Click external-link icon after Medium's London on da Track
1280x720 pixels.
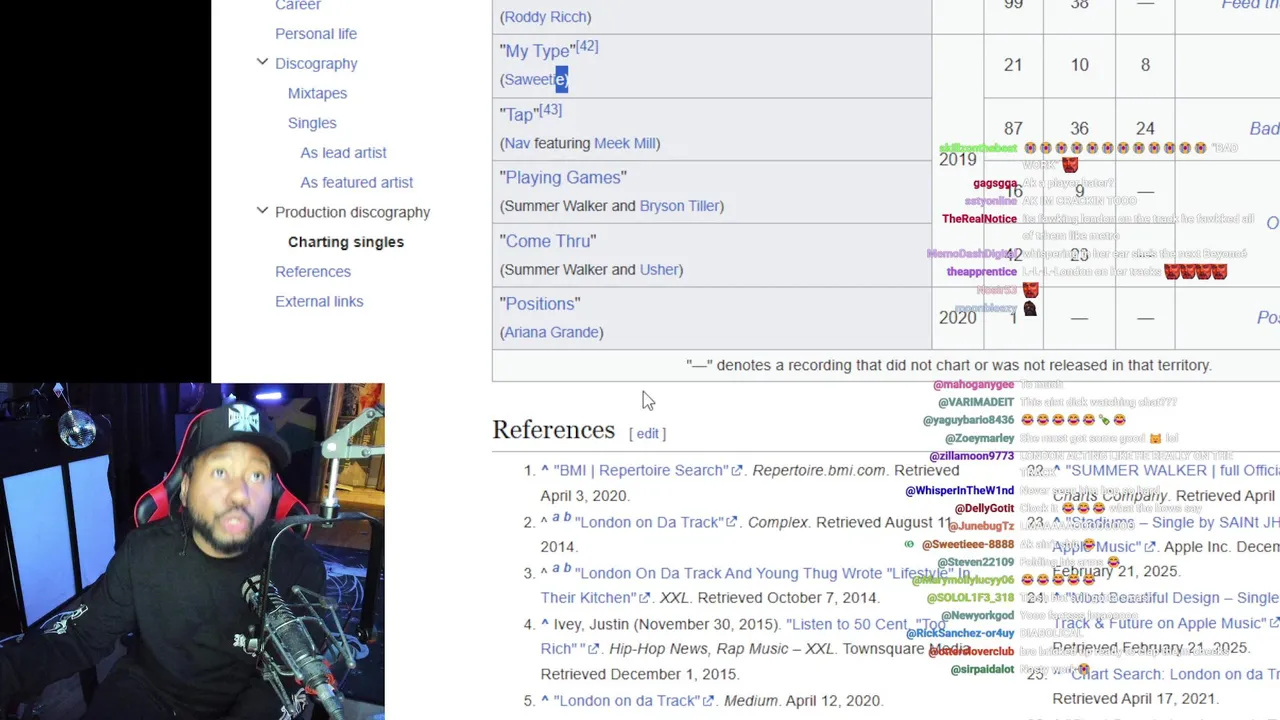(709, 701)
